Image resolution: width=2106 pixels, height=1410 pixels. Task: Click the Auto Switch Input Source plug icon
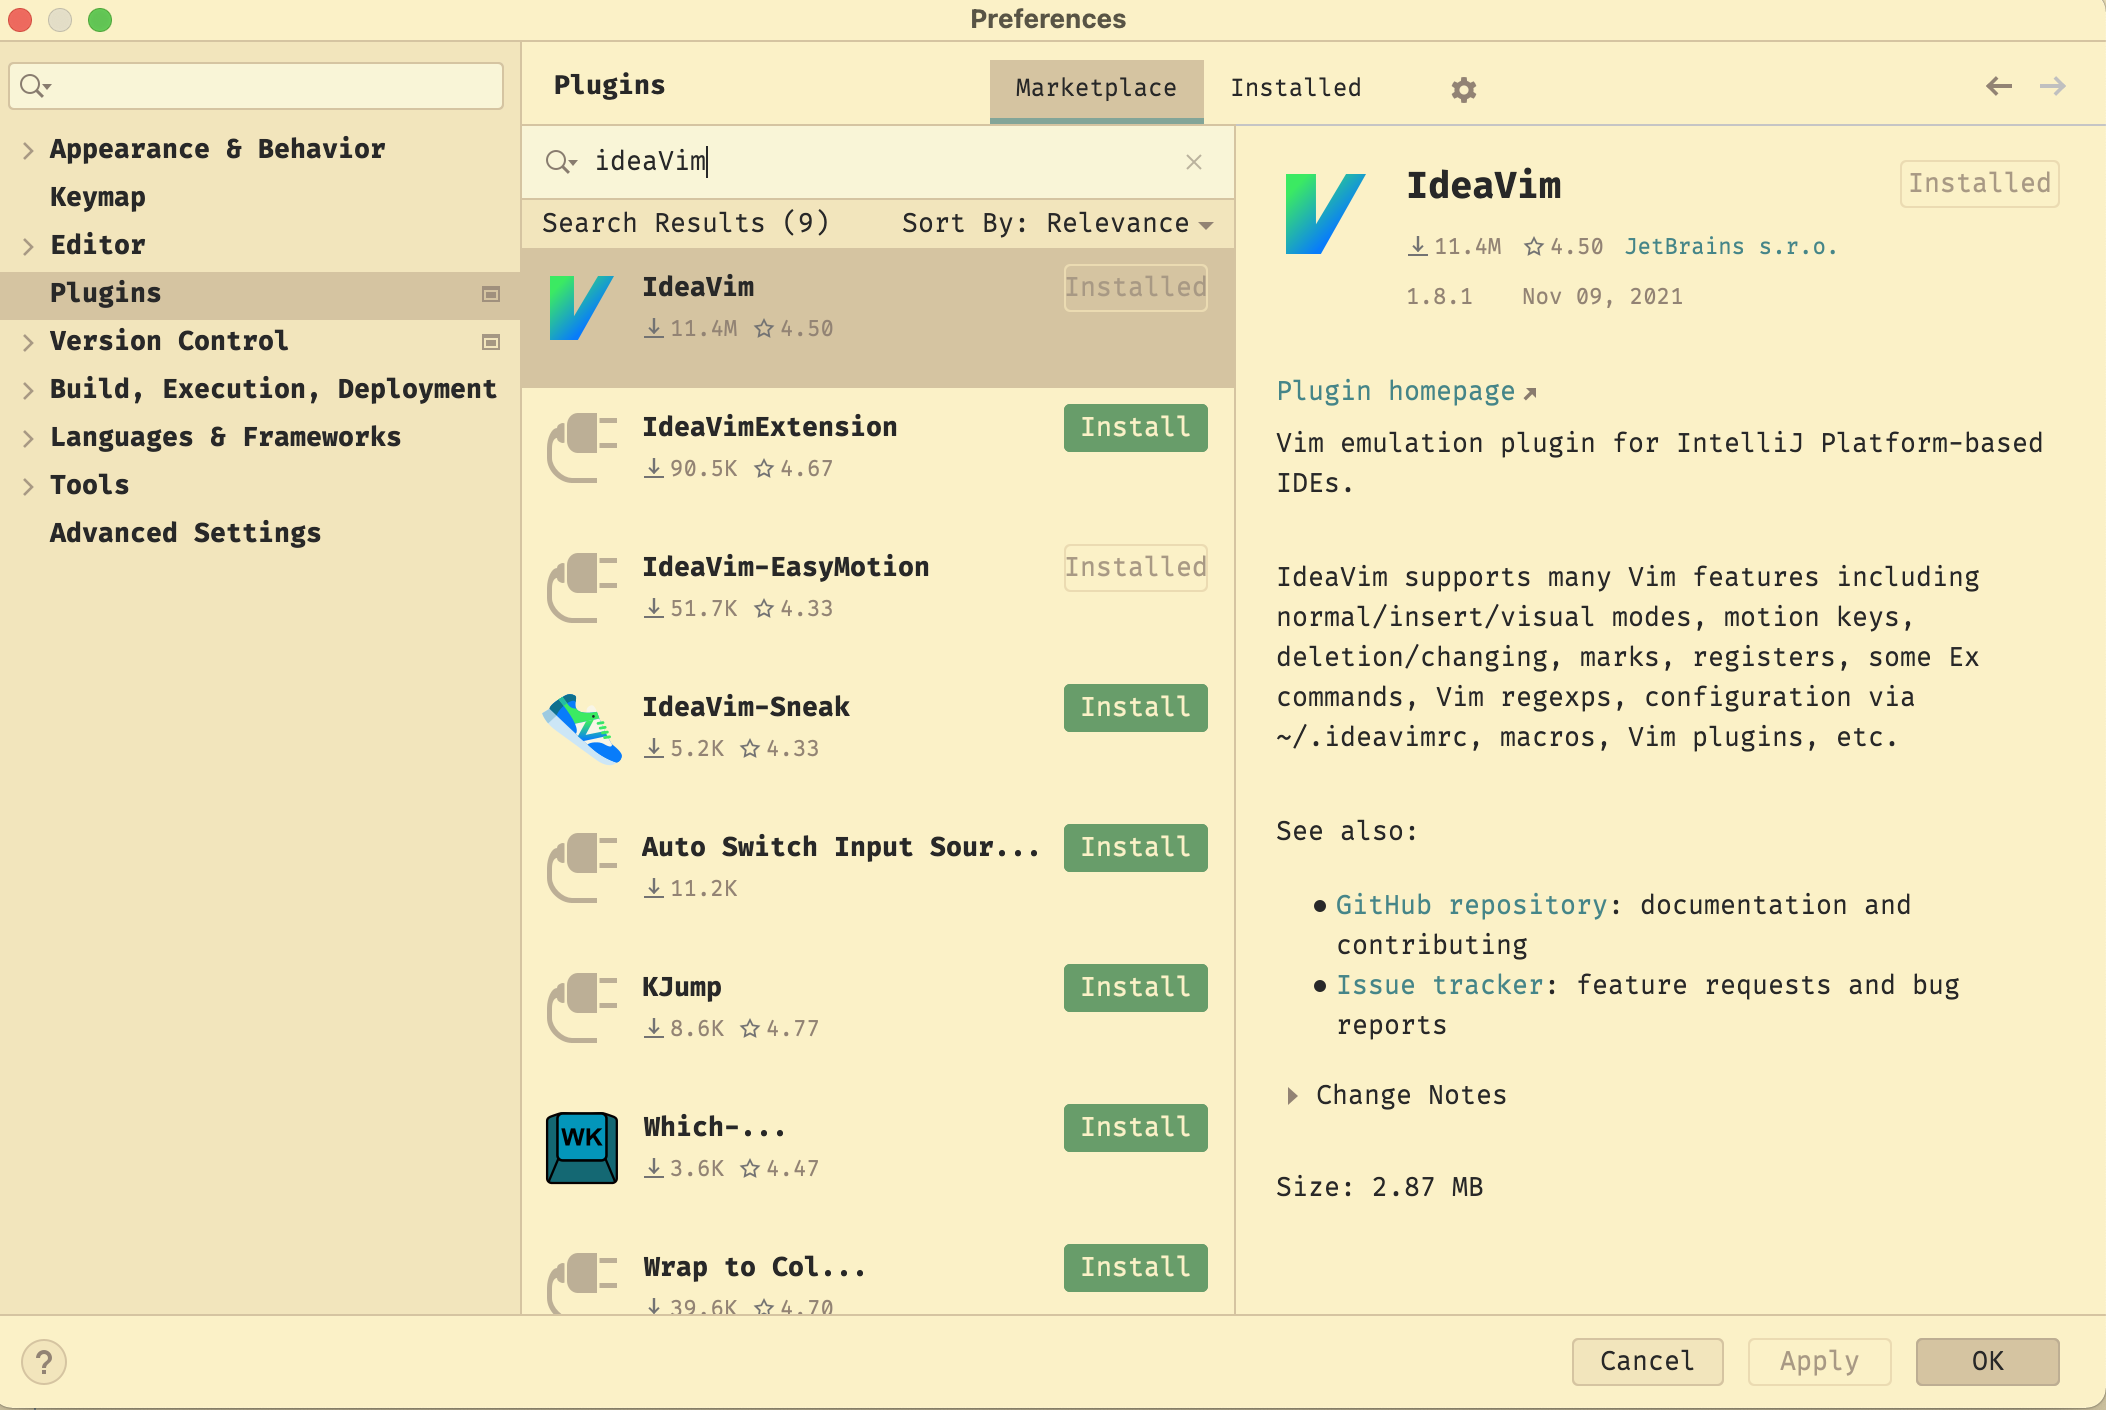[x=581, y=868]
